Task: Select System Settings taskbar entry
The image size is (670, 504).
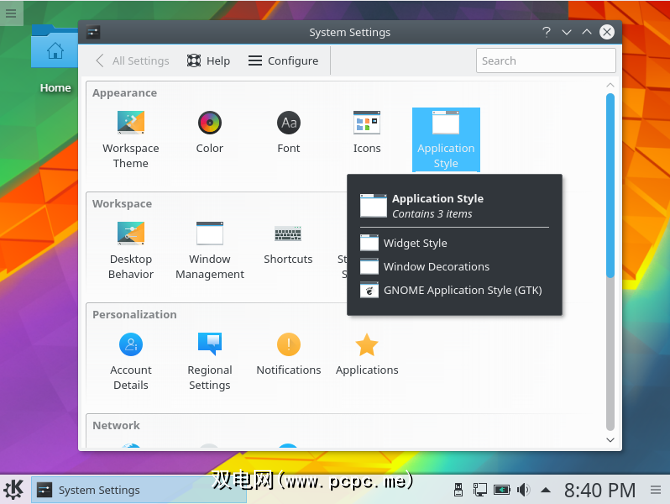Action: (139, 489)
